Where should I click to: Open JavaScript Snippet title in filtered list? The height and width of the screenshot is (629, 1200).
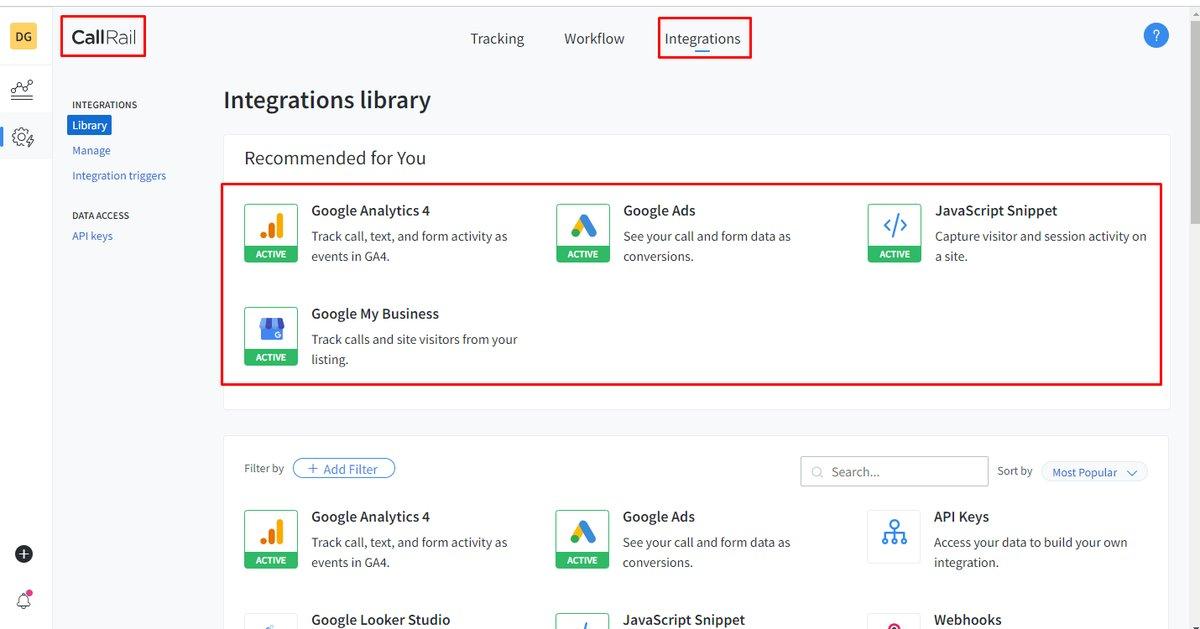[x=684, y=620]
